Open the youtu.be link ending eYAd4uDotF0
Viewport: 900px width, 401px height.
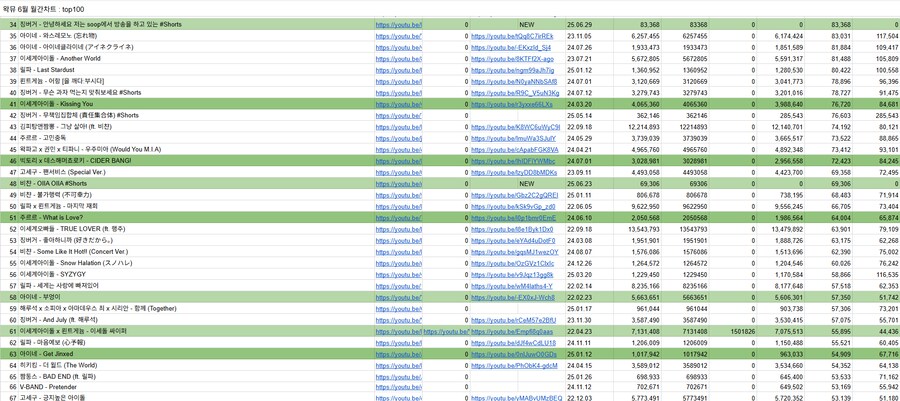coord(513,240)
